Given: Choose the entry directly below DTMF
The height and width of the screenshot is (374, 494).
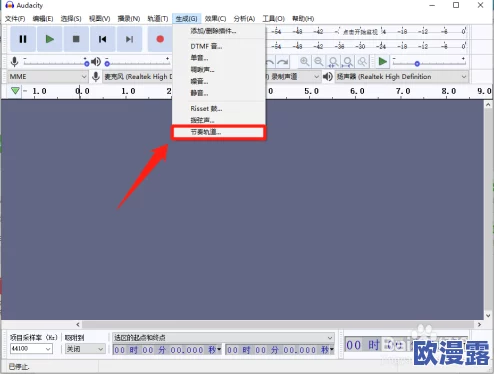Looking at the screenshot, I should click(x=219, y=58).
